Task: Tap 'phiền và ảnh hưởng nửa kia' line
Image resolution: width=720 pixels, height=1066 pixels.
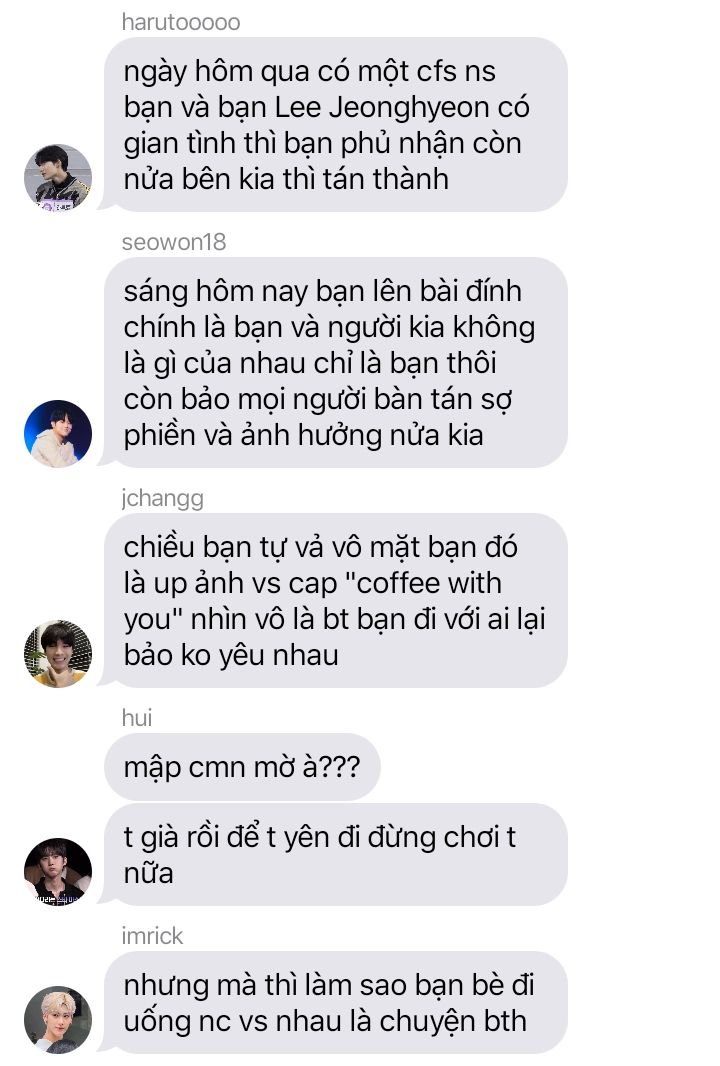Action: pos(303,436)
